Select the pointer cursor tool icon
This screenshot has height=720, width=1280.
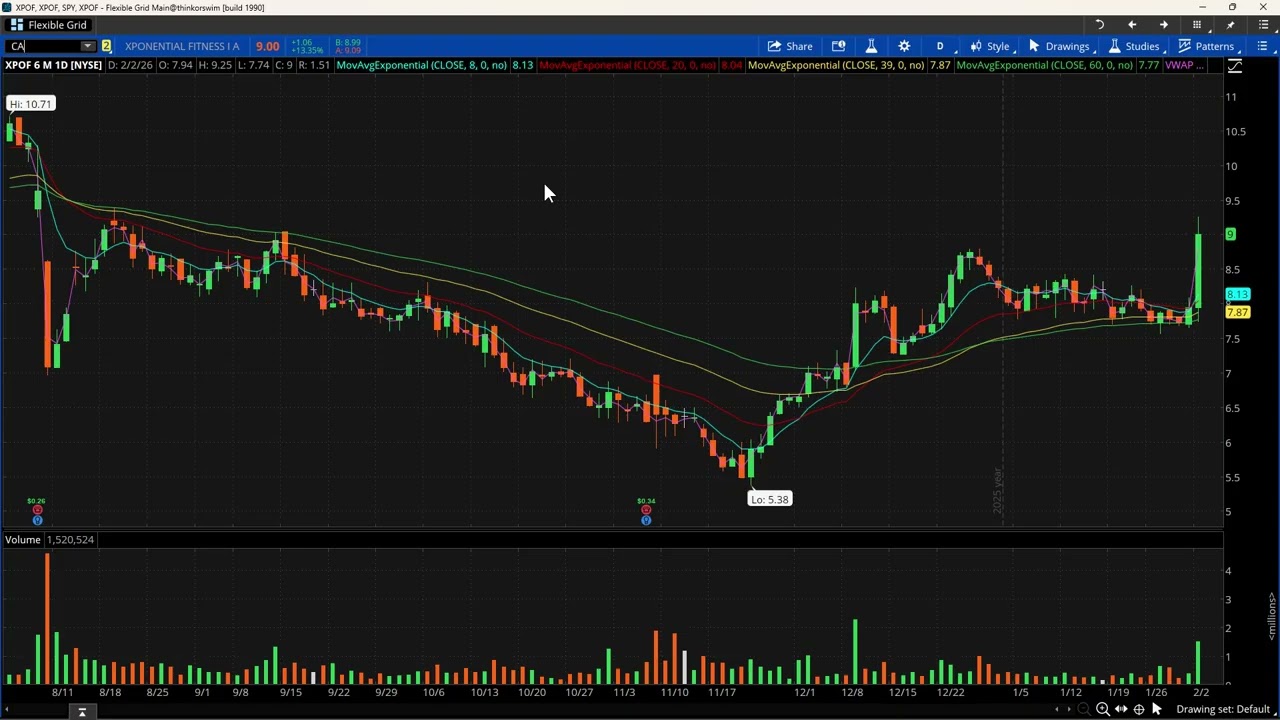1157,710
